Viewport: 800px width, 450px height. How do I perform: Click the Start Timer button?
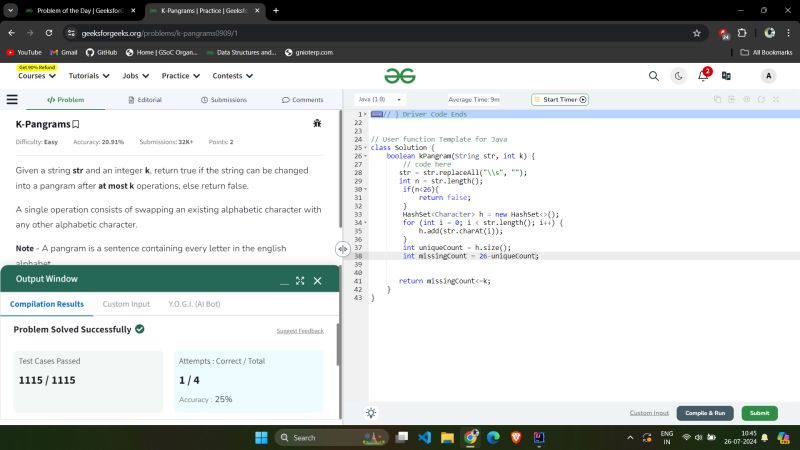pos(560,99)
